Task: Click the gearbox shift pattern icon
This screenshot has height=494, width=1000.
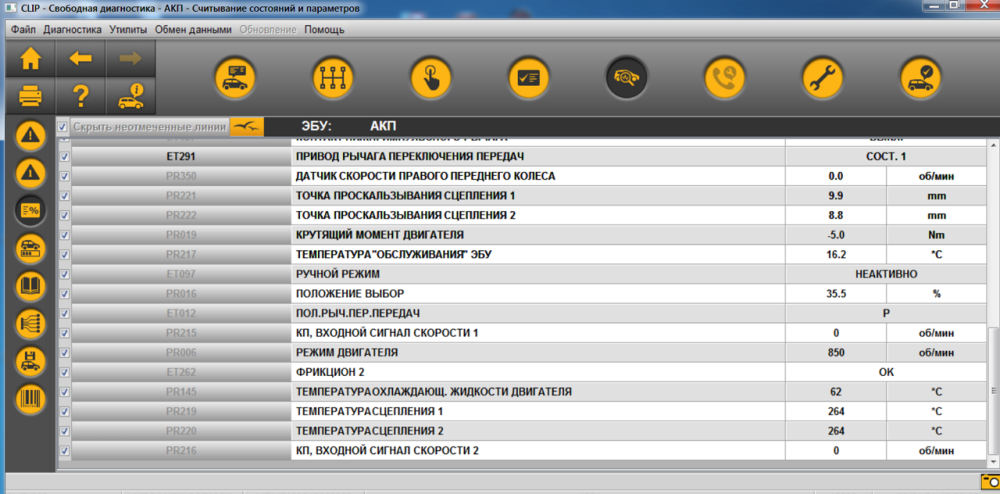Action: pos(332,78)
